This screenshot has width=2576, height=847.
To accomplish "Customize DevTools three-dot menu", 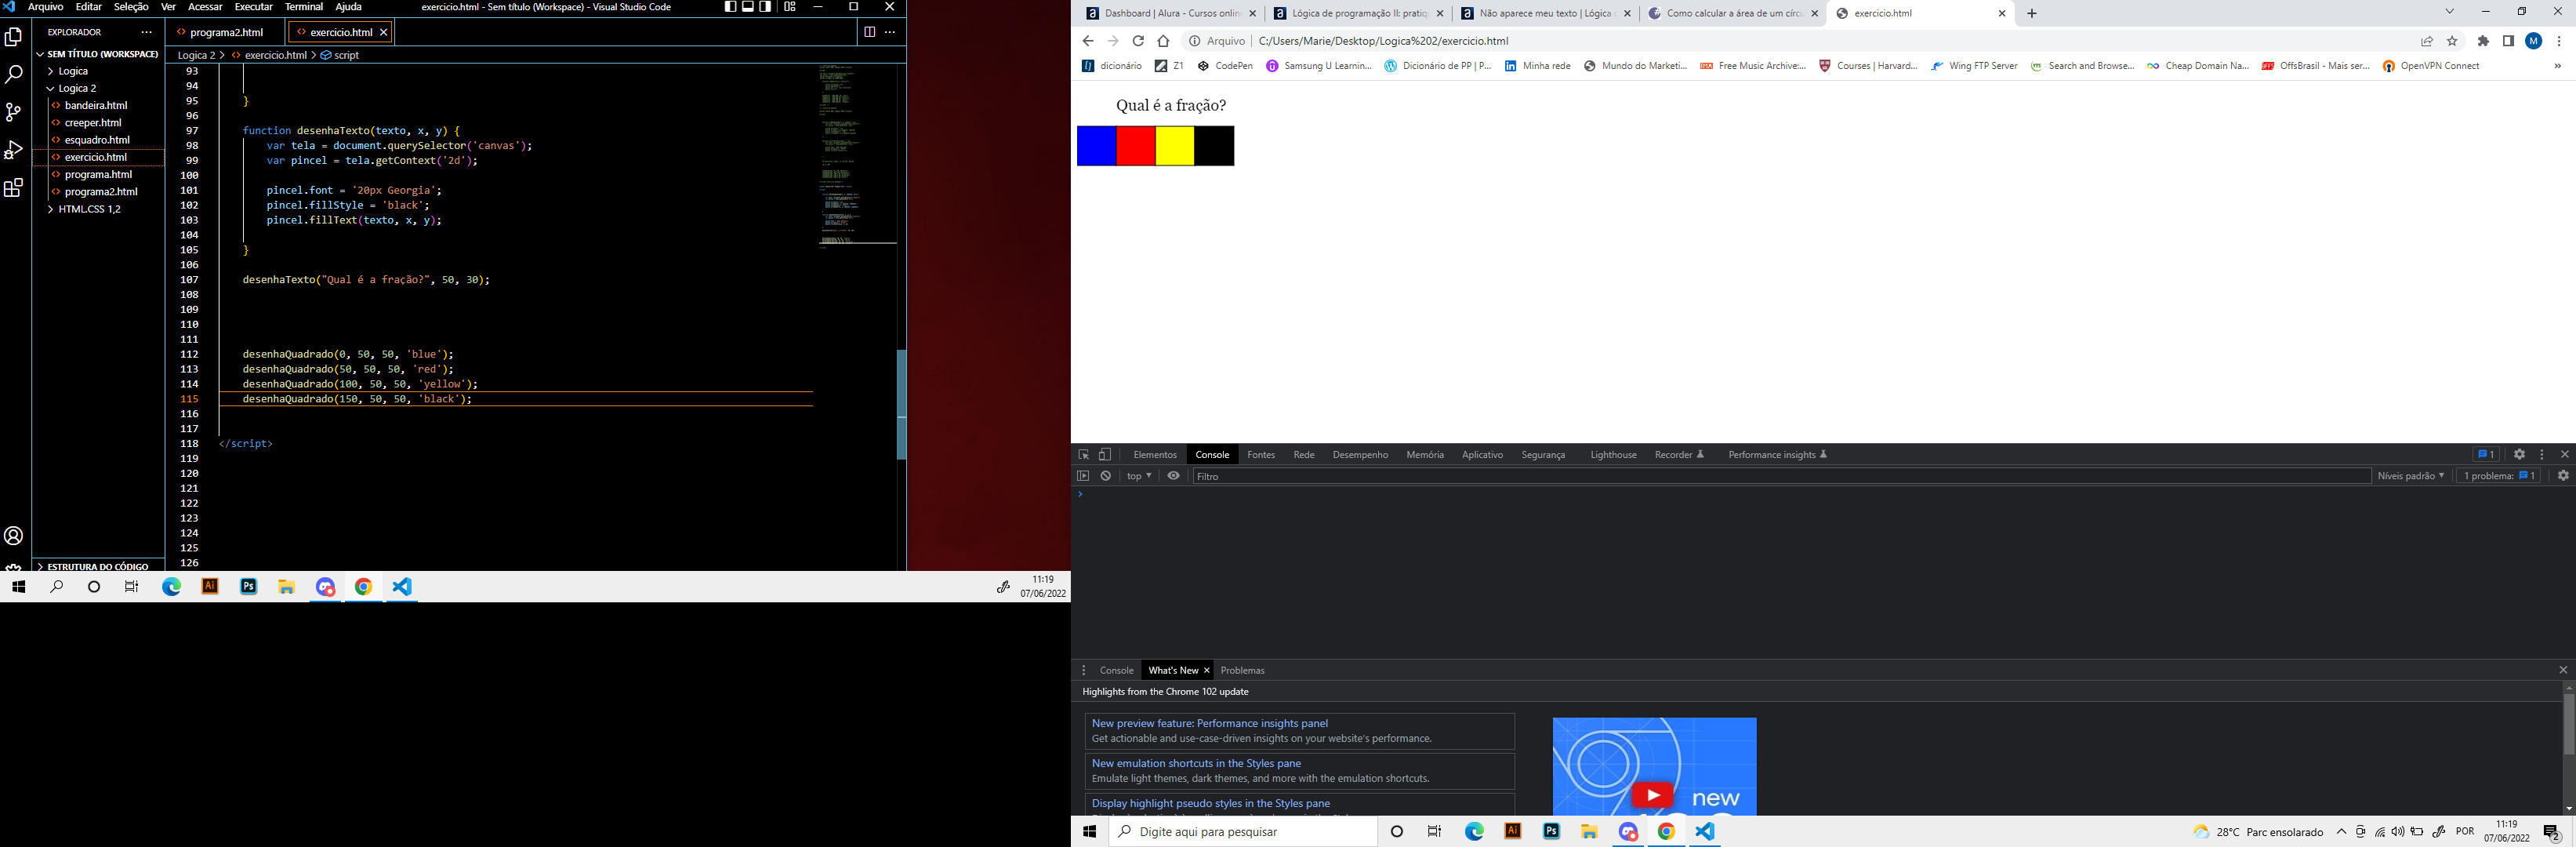I will click(2542, 454).
